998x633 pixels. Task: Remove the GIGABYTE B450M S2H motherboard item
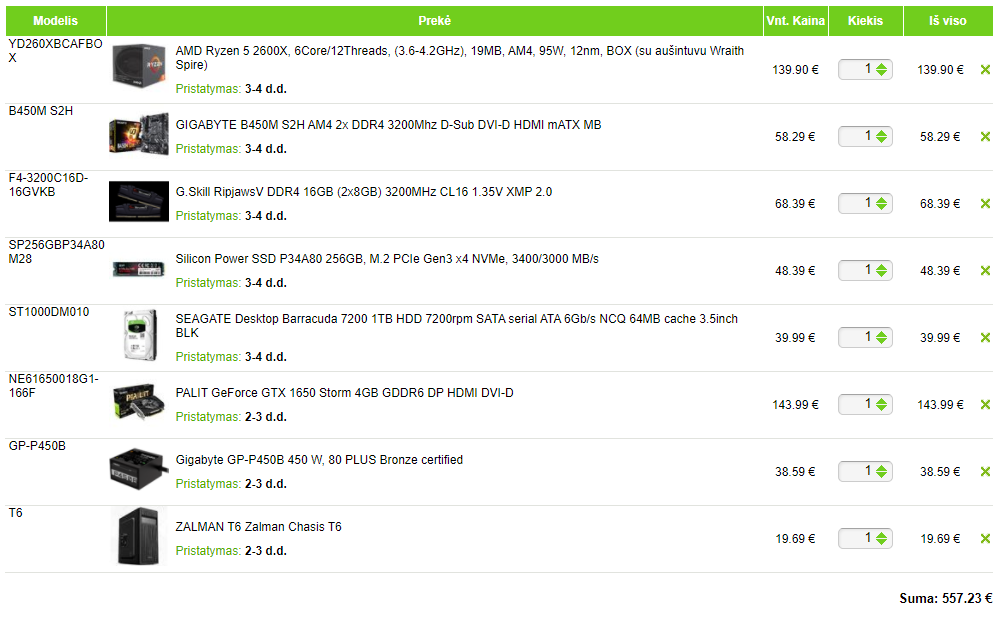click(x=985, y=137)
